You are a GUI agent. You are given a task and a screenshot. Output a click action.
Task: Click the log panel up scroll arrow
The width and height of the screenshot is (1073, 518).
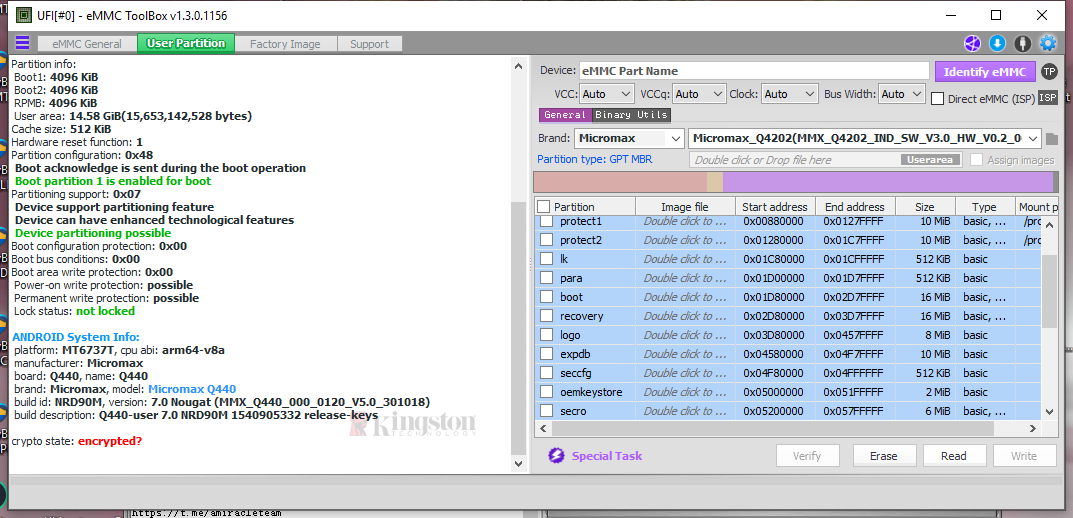click(x=519, y=65)
